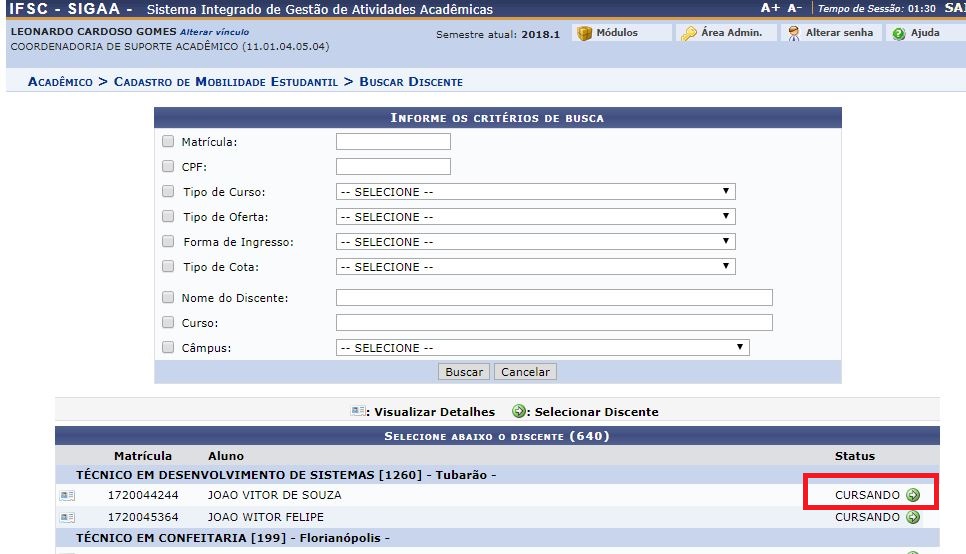Image resolution: width=966 pixels, height=554 pixels.
Task: Click the Matrícula input field
Action: pos(393,141)
